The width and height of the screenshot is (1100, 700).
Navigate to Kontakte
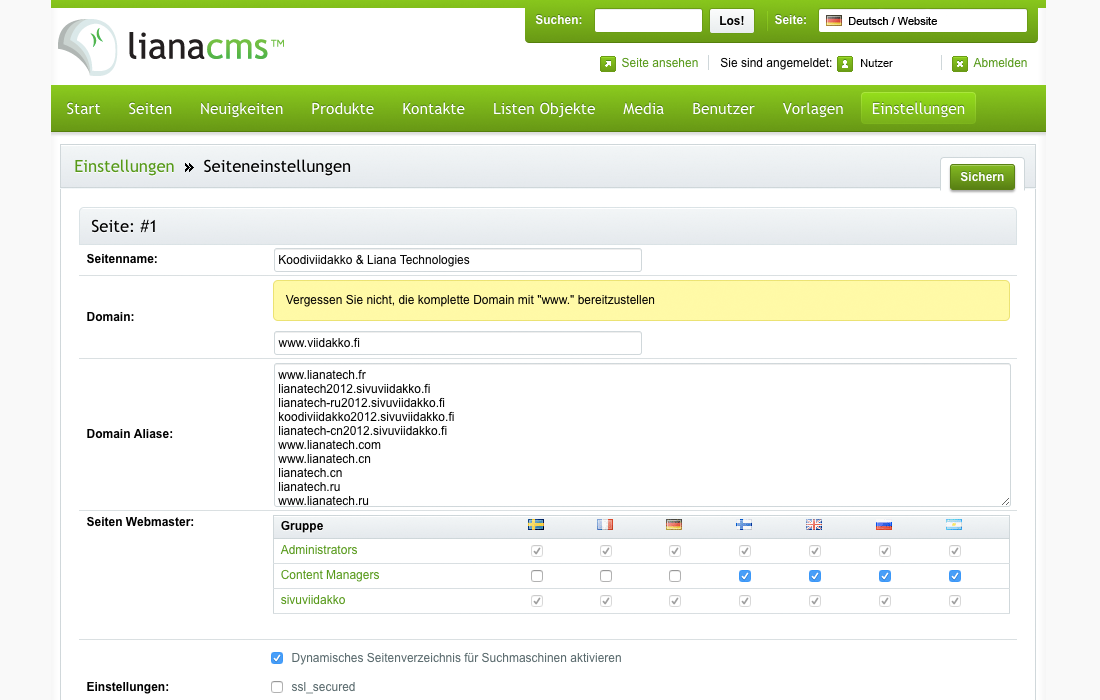[434, 109]
